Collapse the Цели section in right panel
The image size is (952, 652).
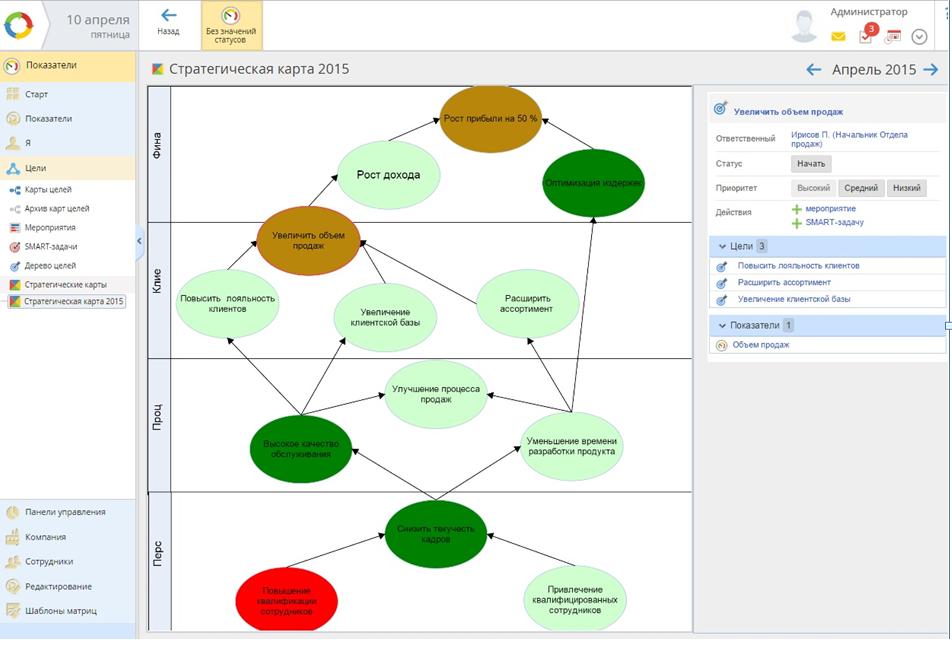coord(722,246)
